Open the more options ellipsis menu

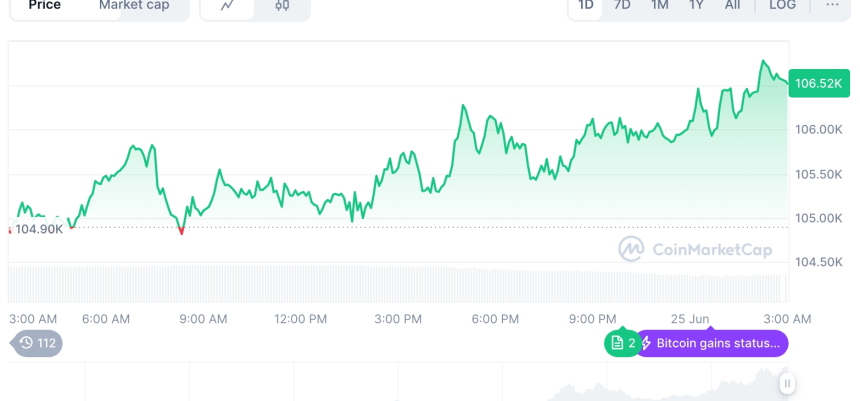click(832, 5)
